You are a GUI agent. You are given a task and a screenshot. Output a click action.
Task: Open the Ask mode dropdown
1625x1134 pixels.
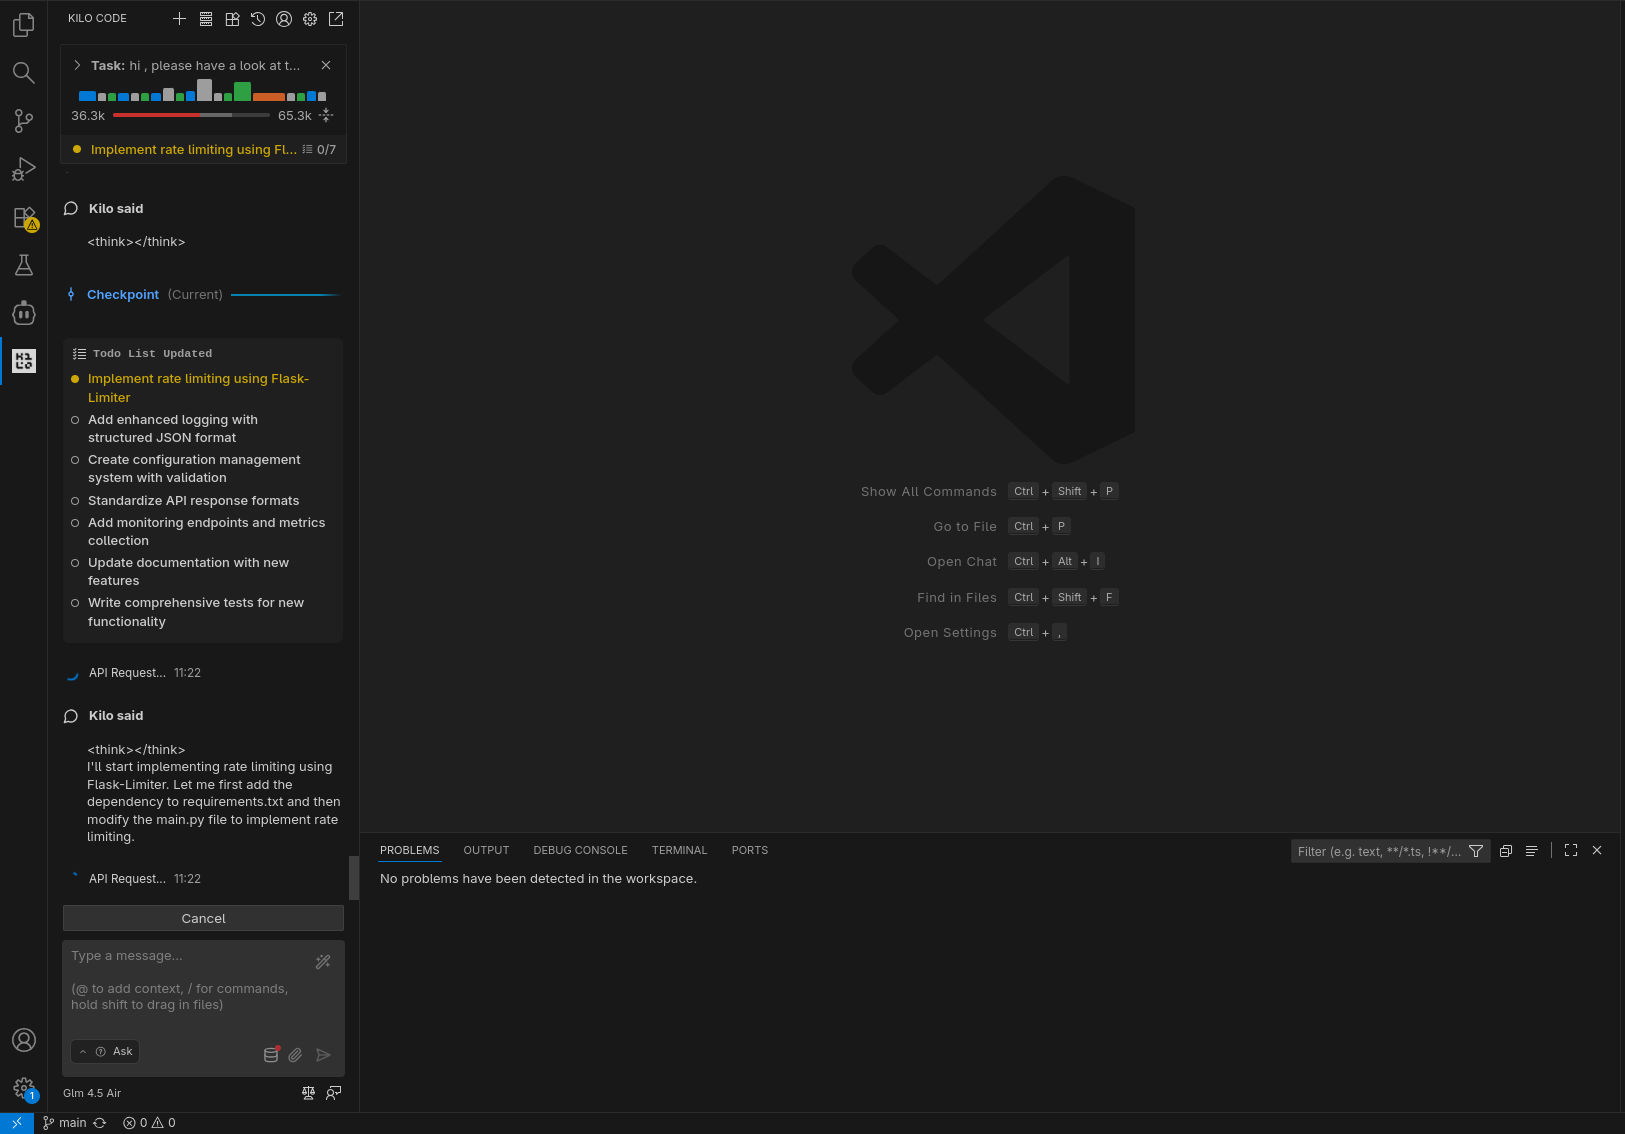pos(105,1052)
